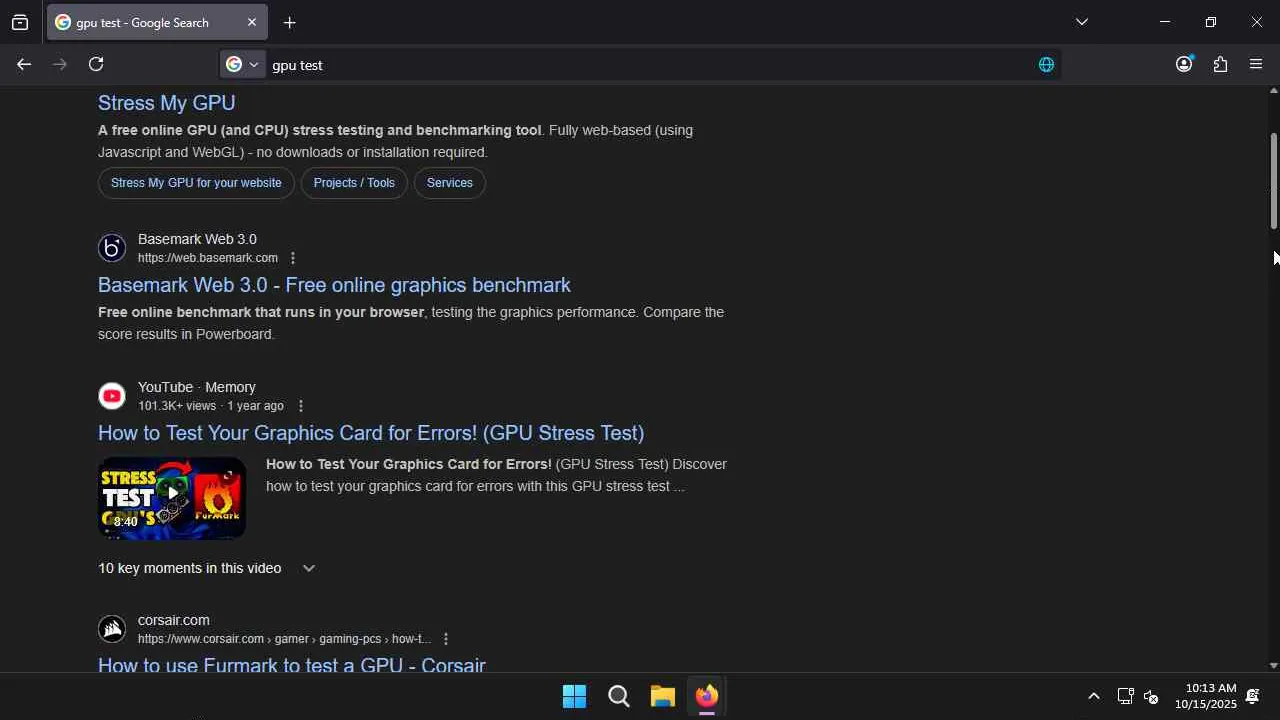Click the Firefox taskbar icon
The width and height of the screenshot is (1280, 720).
707,696
